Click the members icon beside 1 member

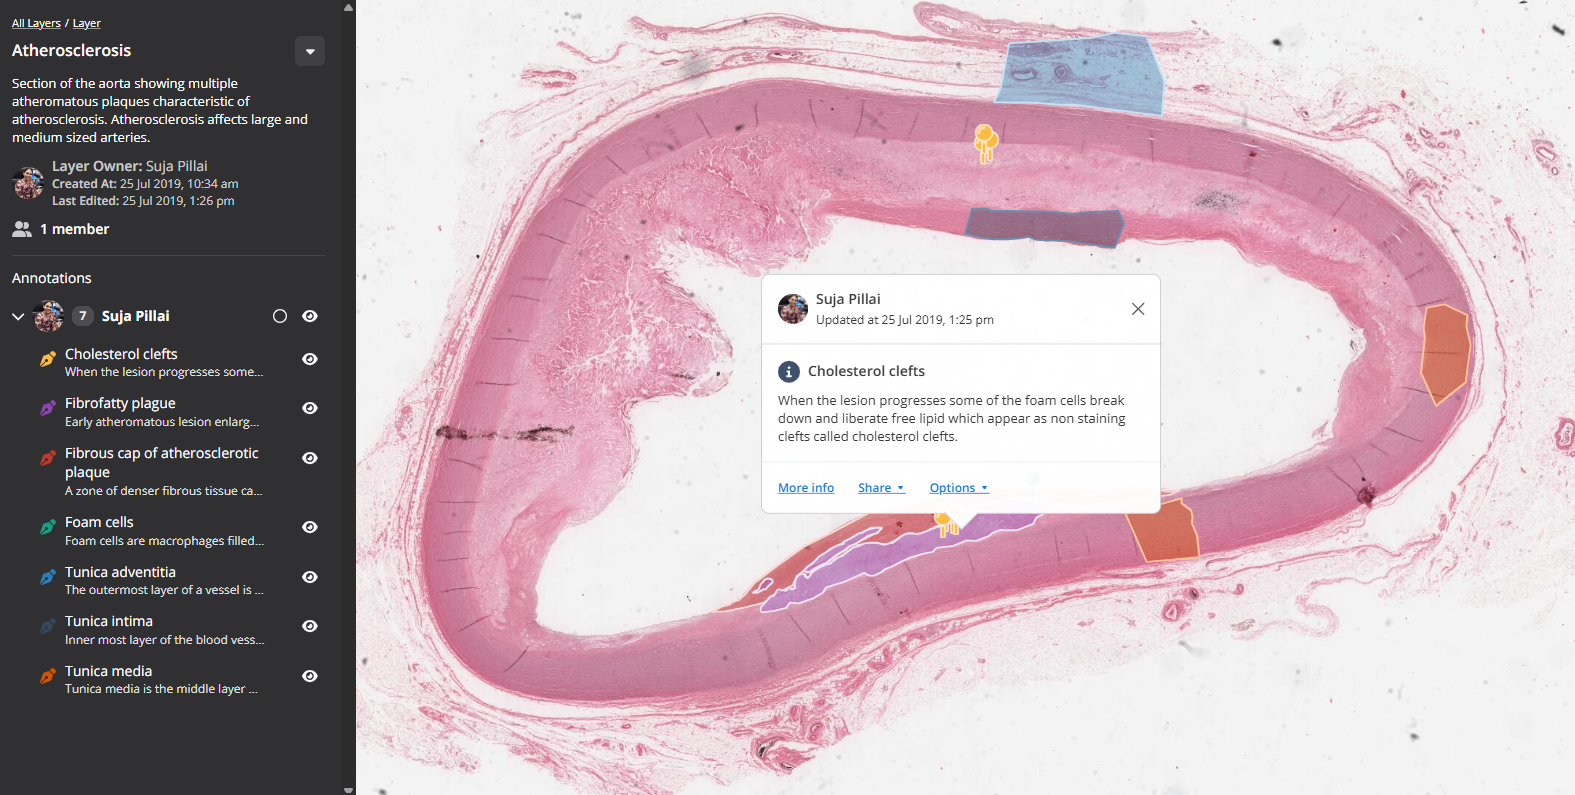tap(22, 229)
